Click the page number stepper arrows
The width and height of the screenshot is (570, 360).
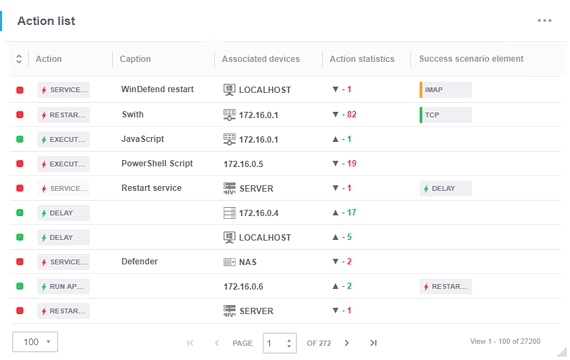[x=289, y=343]
